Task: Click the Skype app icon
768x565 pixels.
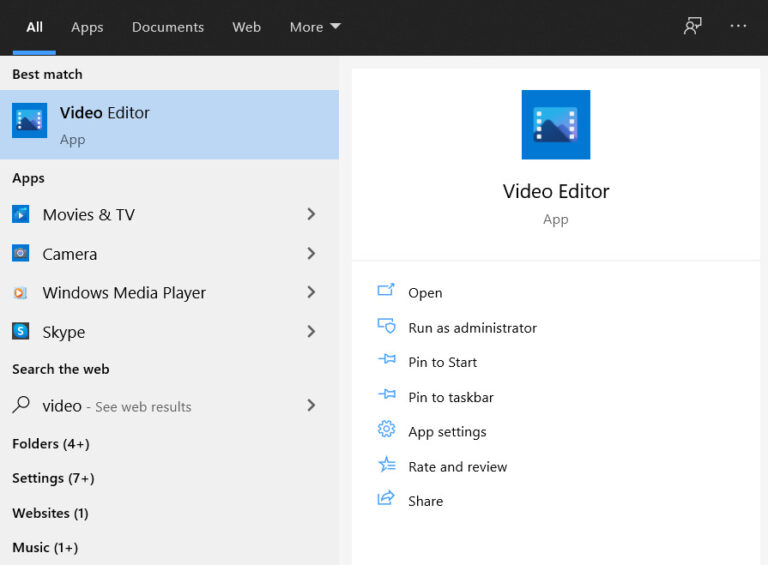Action: (21, 331)
